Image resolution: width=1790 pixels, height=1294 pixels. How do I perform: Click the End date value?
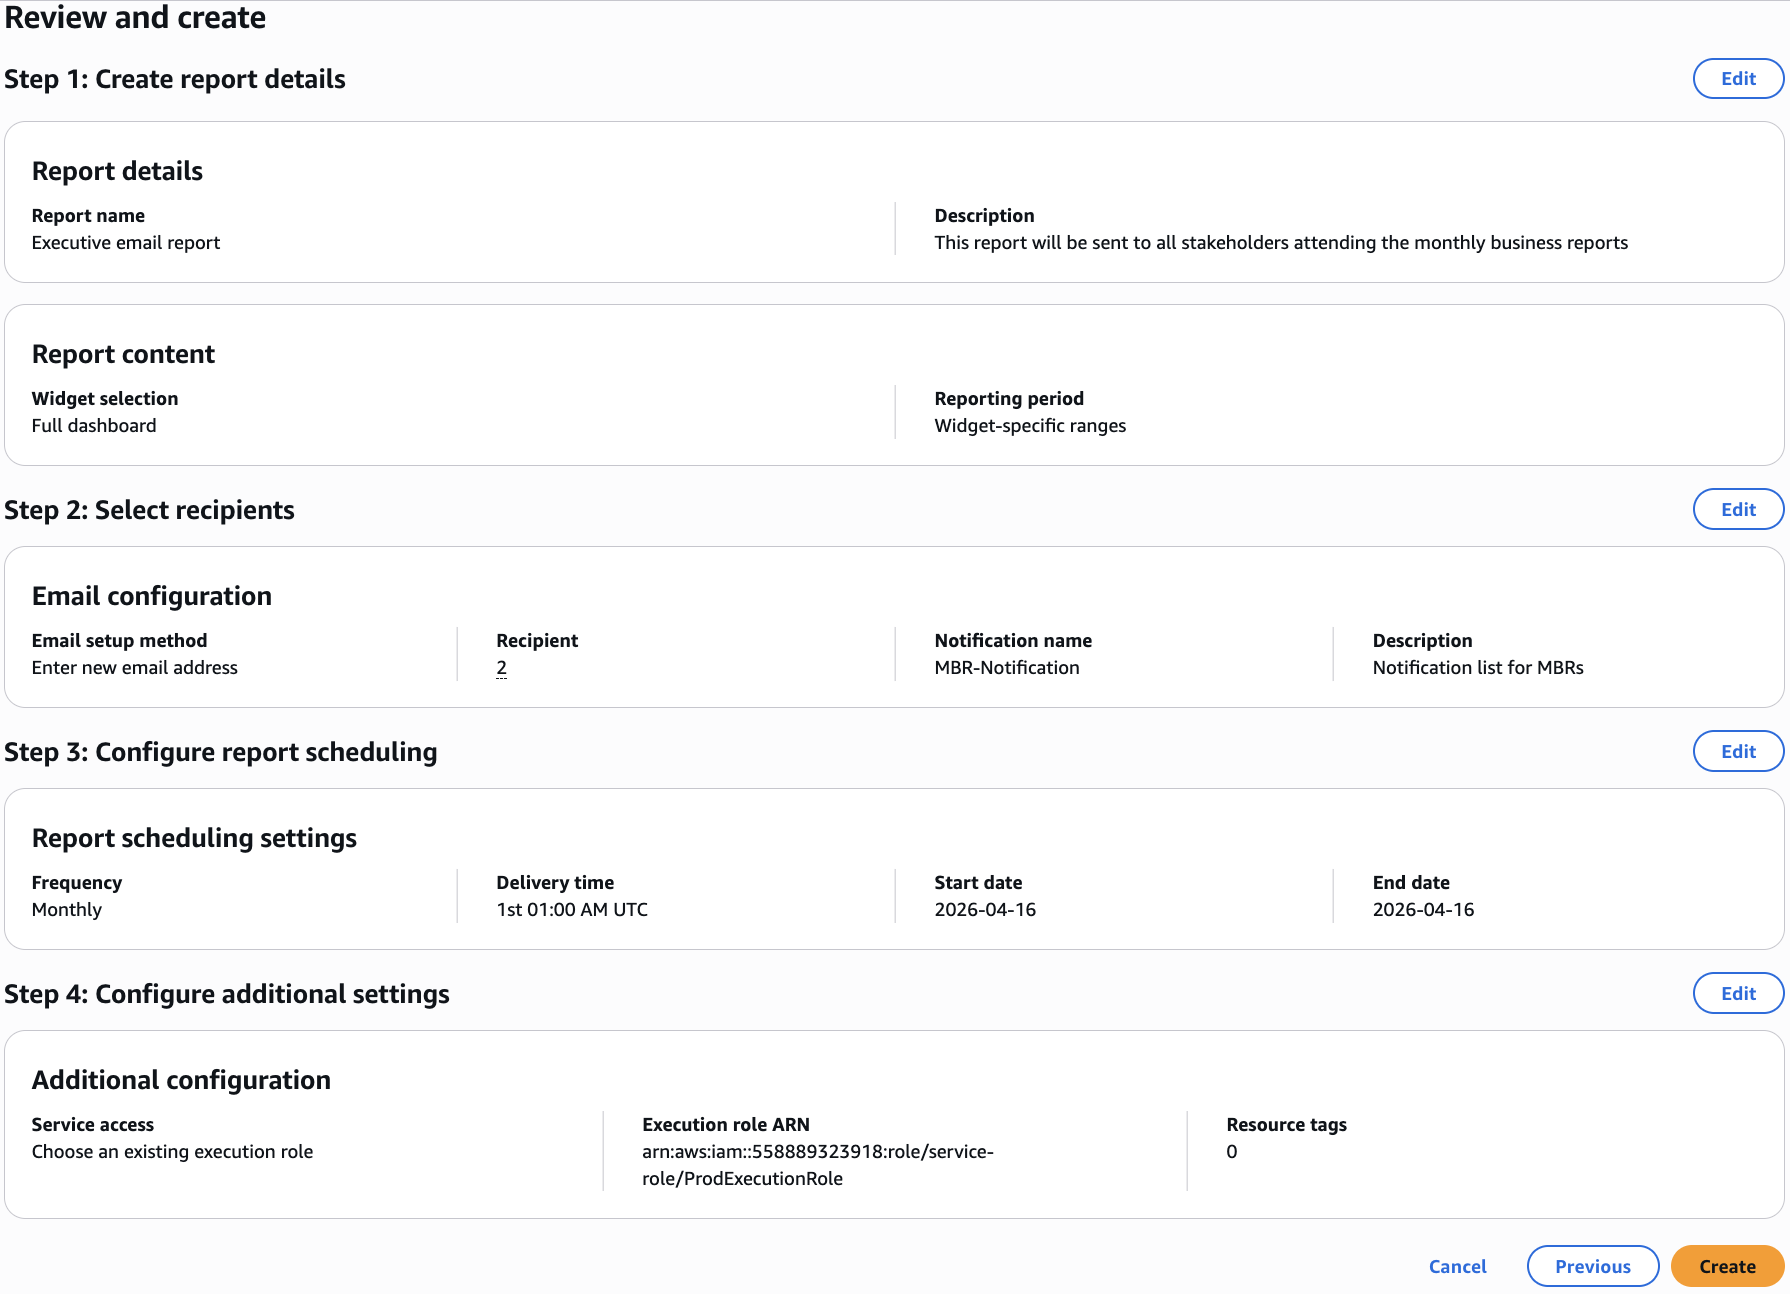(x=1422, y=910)
